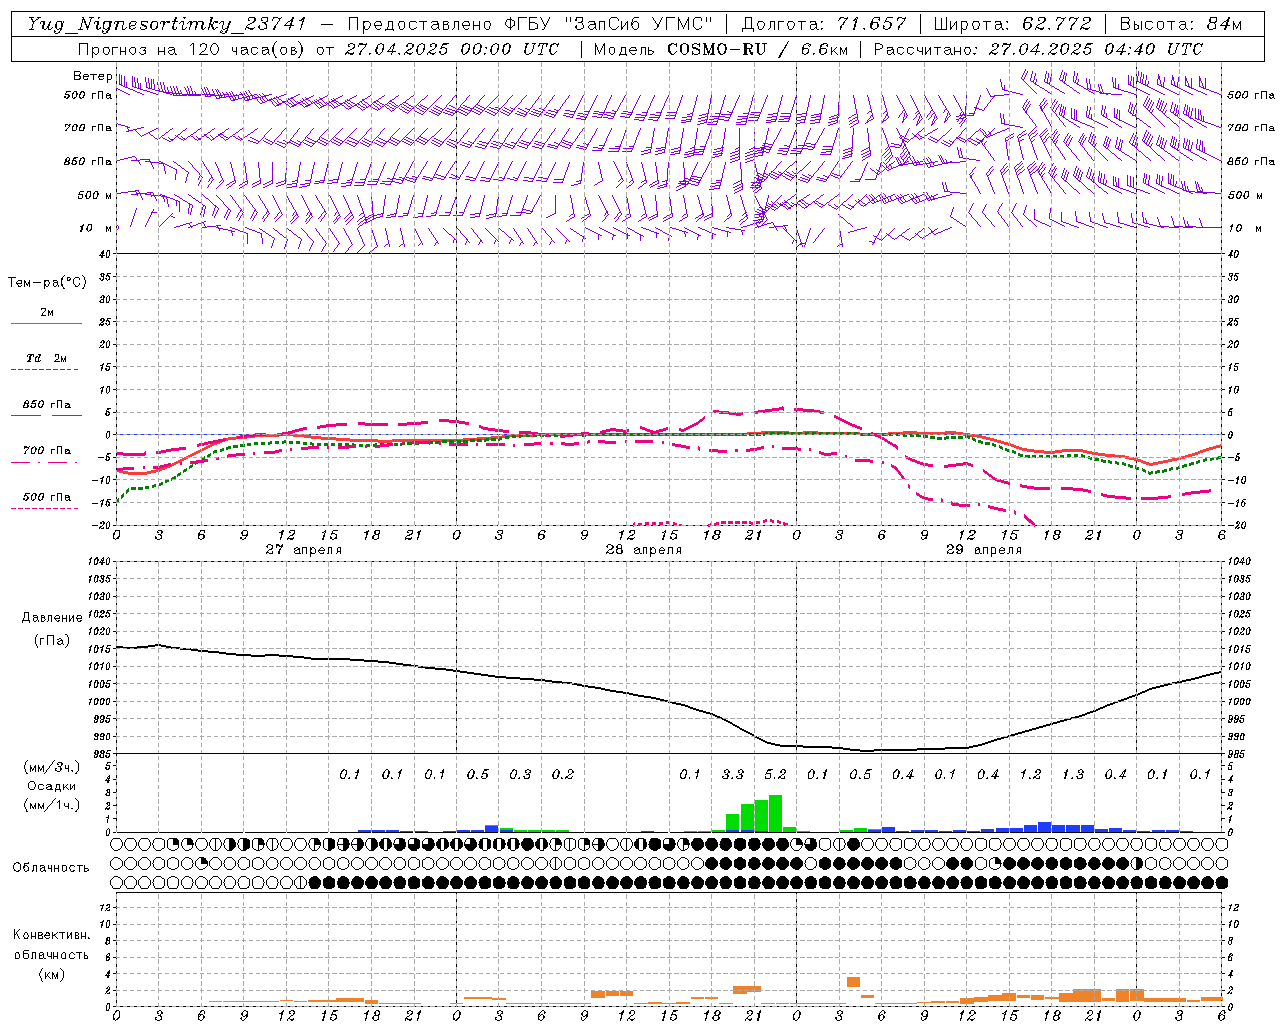Click the Осадки precipitation label

[51, 786]
